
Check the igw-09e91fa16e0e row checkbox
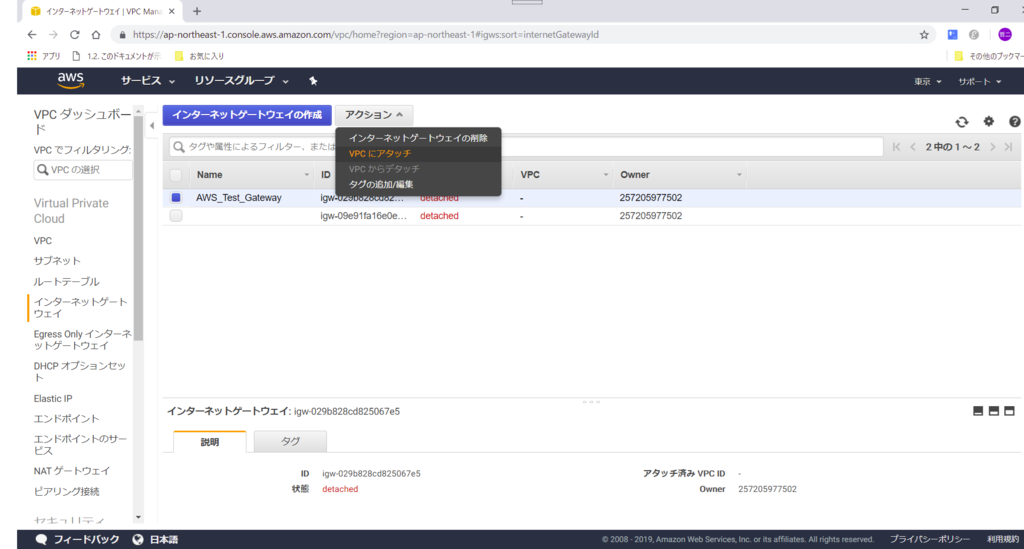[x=176, y=215]
